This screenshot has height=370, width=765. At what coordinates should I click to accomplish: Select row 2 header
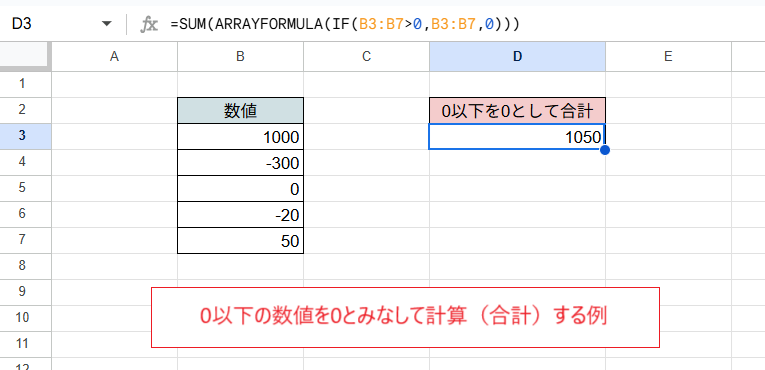click(25, 110)
